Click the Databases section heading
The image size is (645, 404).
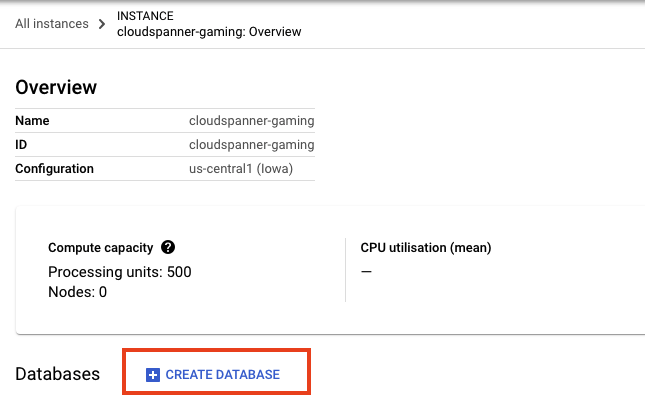58,374
